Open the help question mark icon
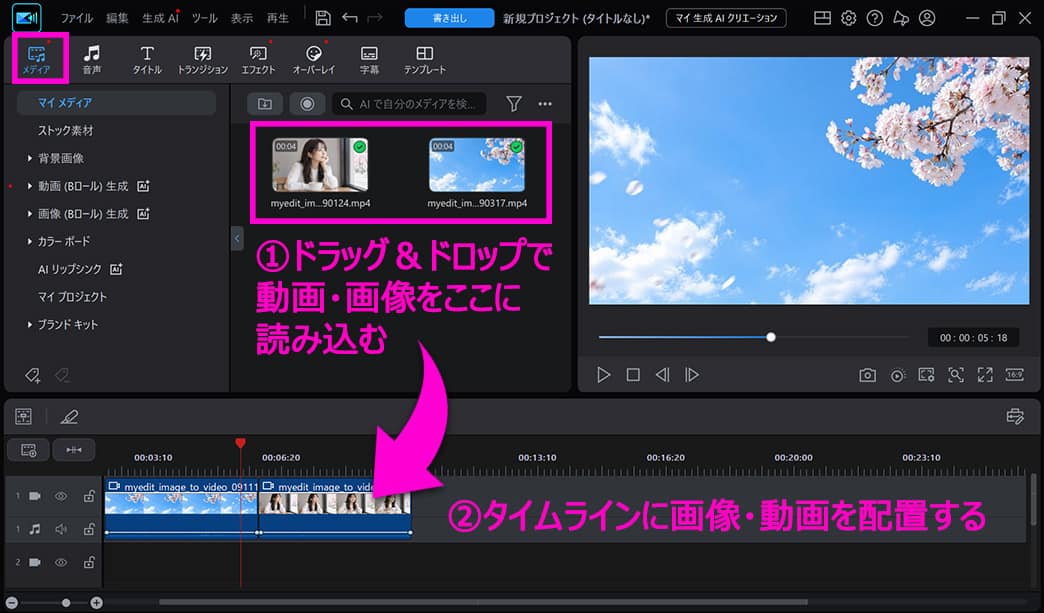Viewport: 1044px width, 613px height. tap(875, 18)
